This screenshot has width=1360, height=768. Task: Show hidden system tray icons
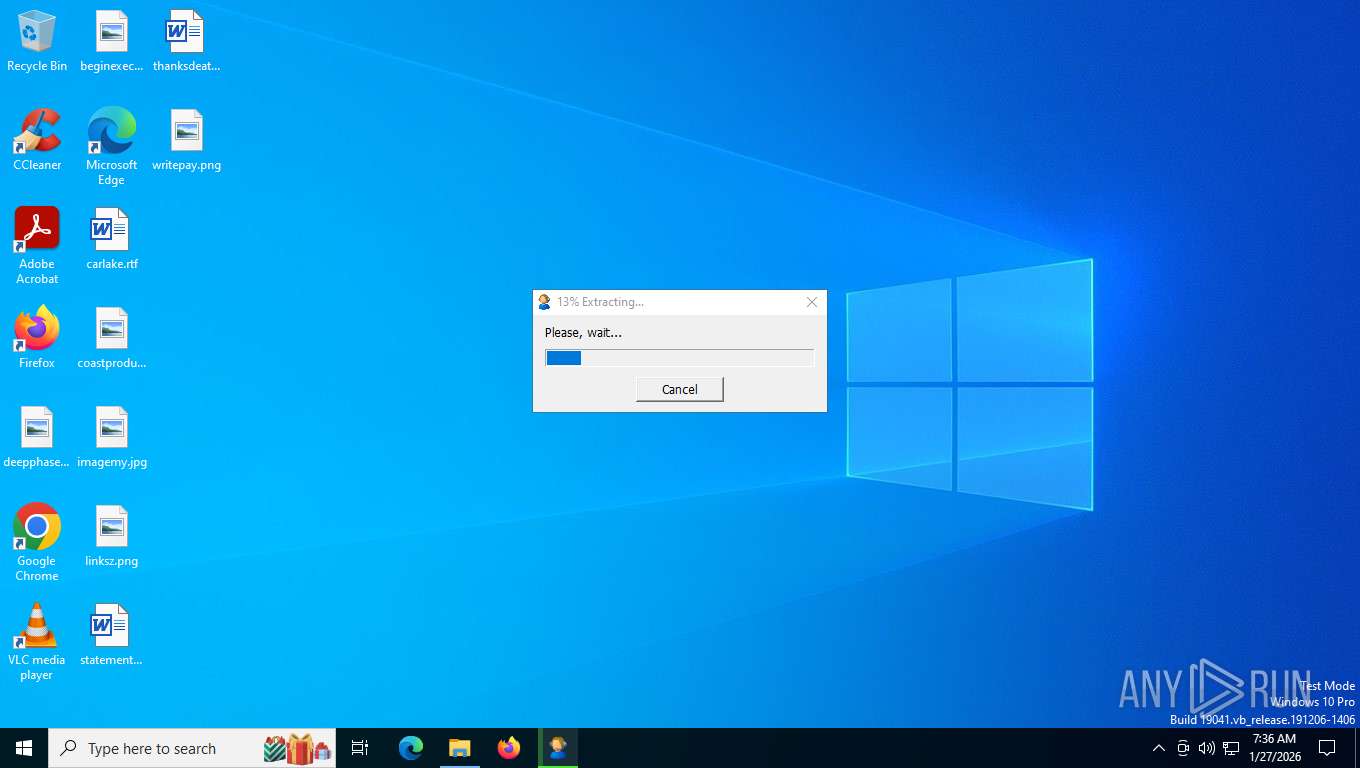click(x=1159, y=748)
